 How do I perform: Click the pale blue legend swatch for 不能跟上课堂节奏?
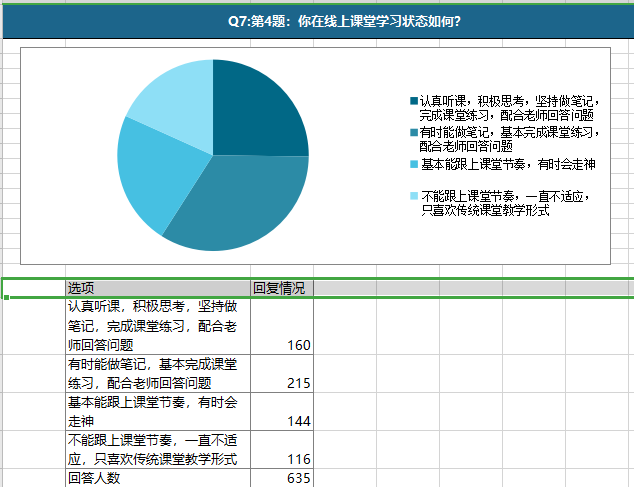414,196
